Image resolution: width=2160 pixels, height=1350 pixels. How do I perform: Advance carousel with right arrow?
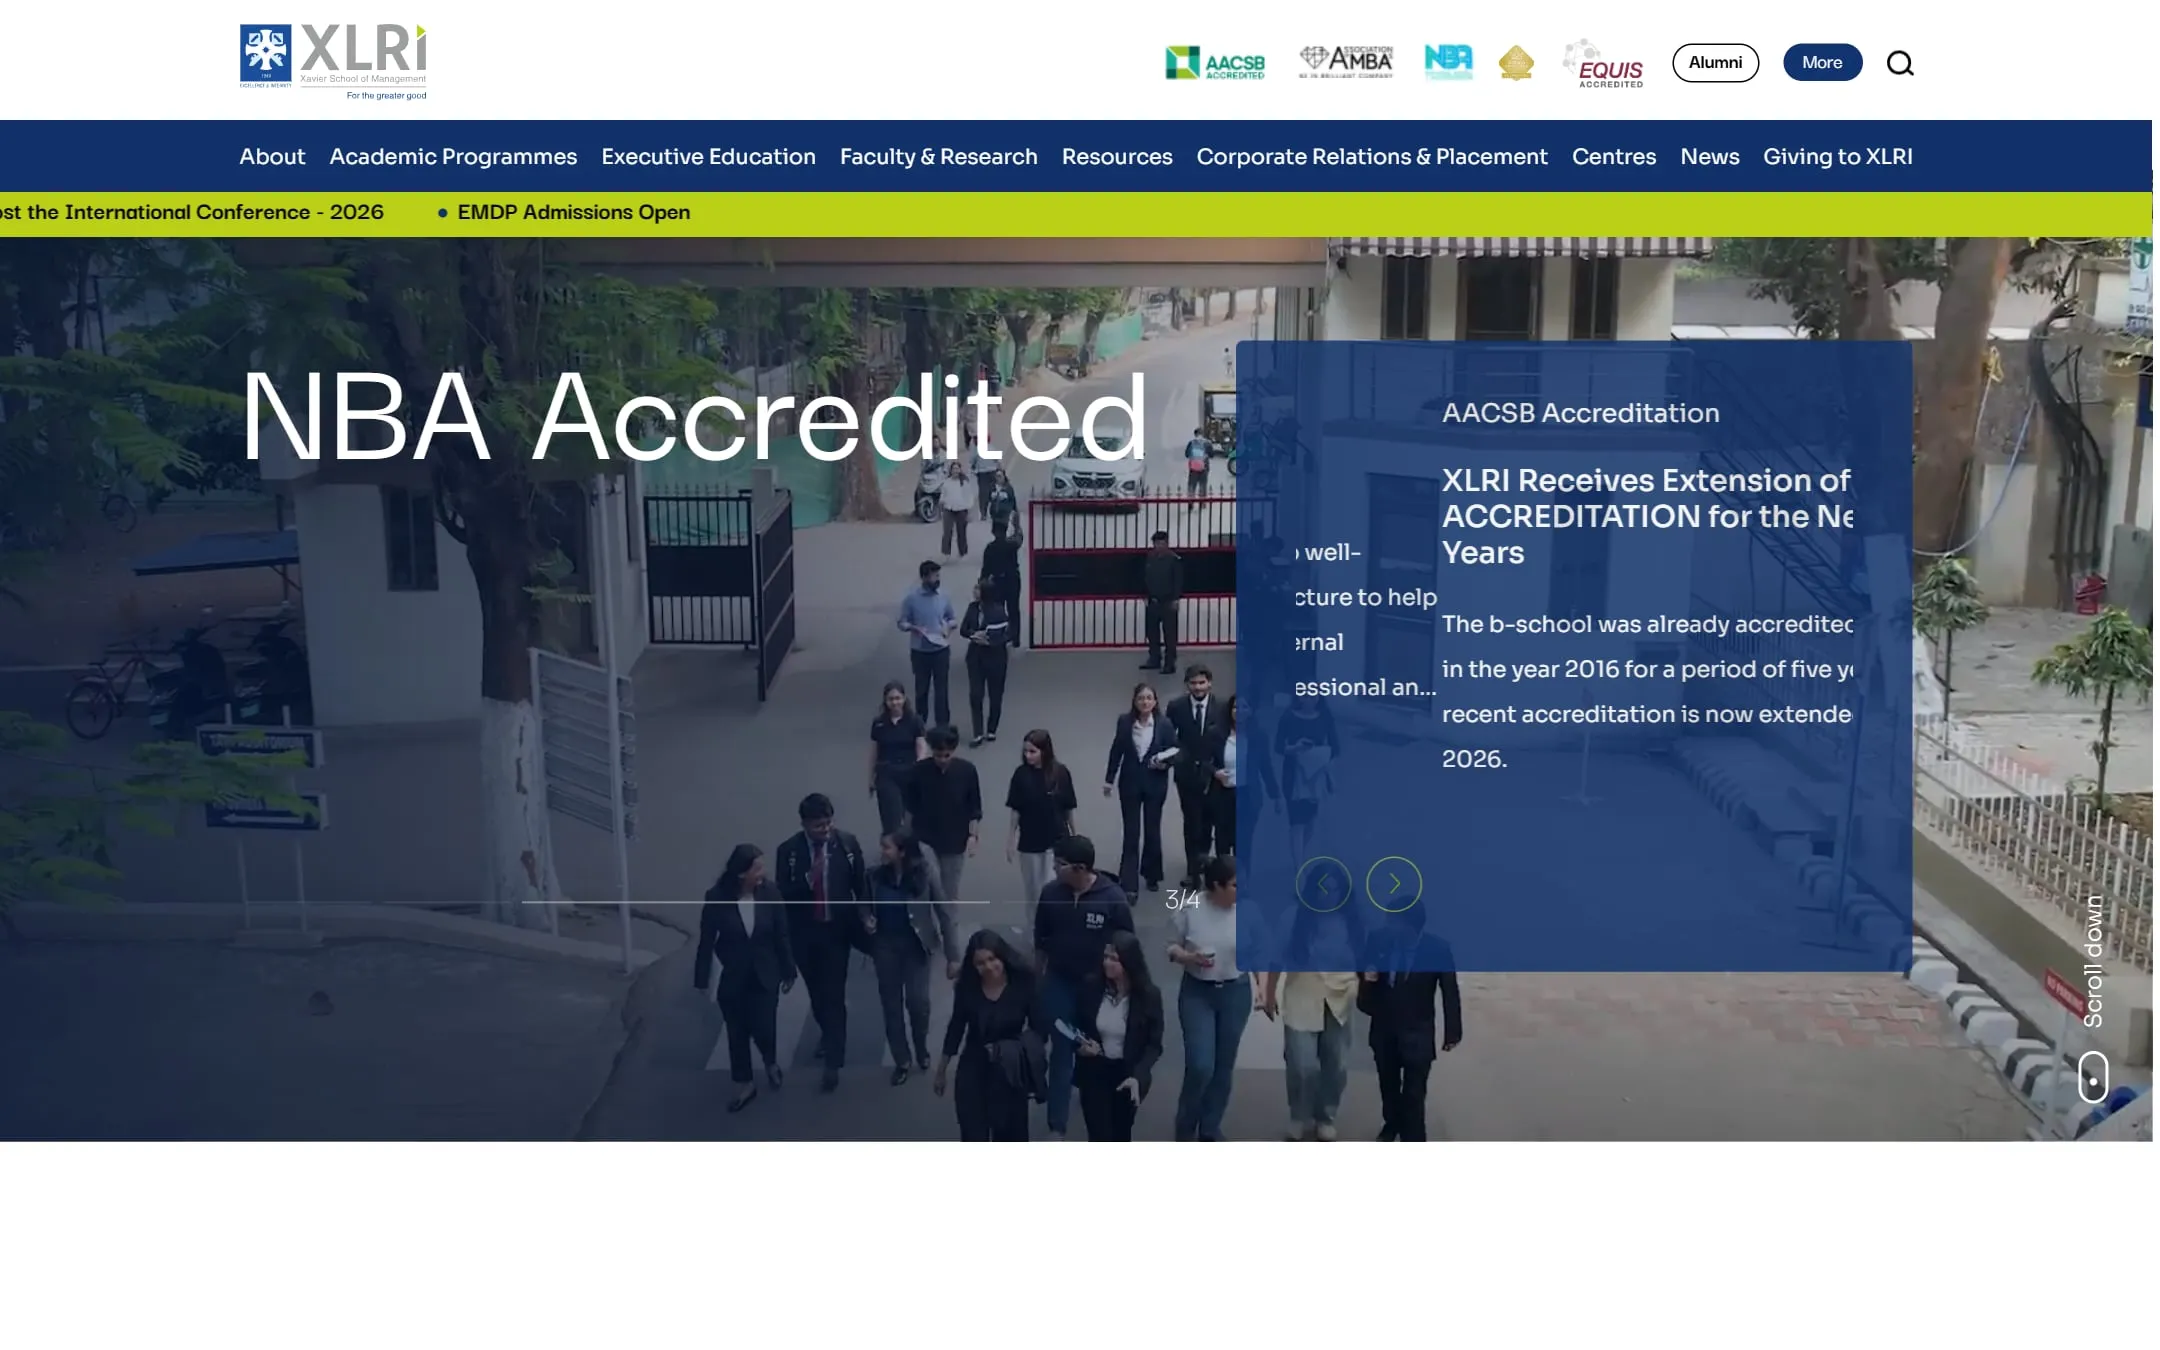coord(1394,884)
